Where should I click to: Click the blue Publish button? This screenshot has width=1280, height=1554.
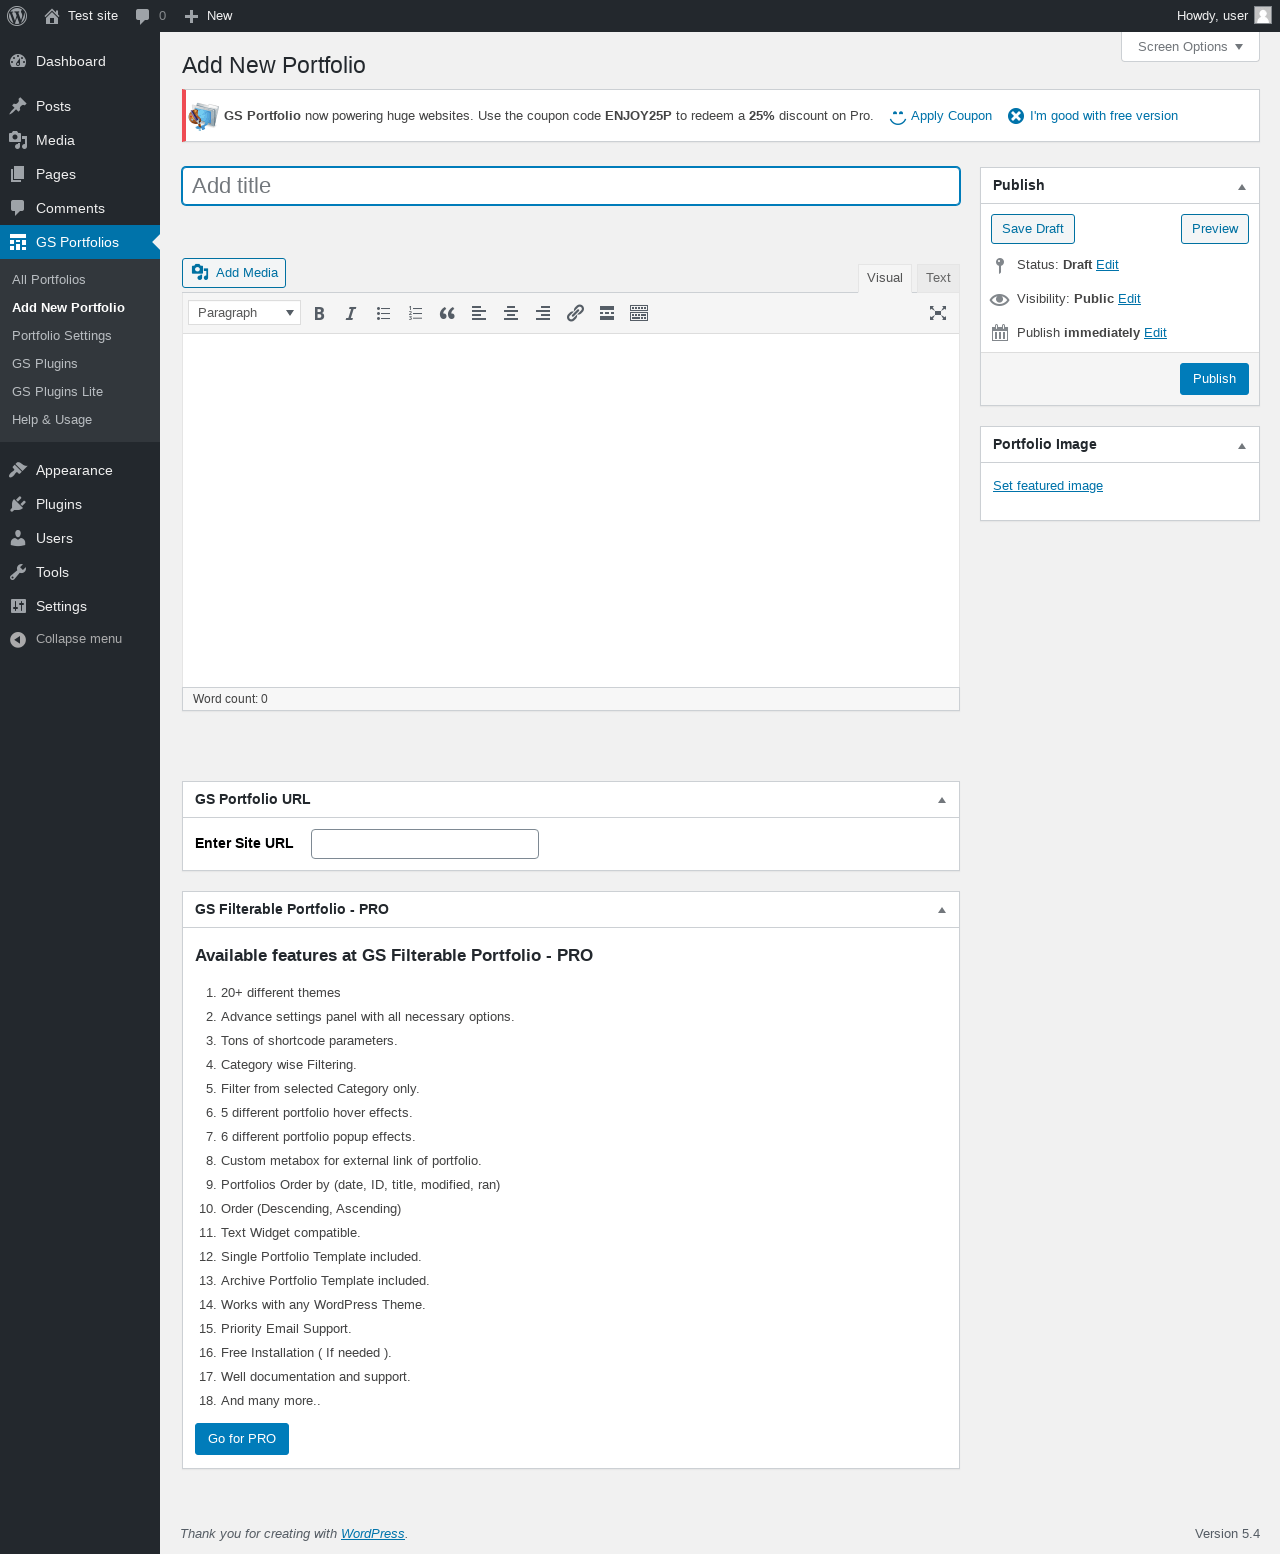click(1214, 379)
